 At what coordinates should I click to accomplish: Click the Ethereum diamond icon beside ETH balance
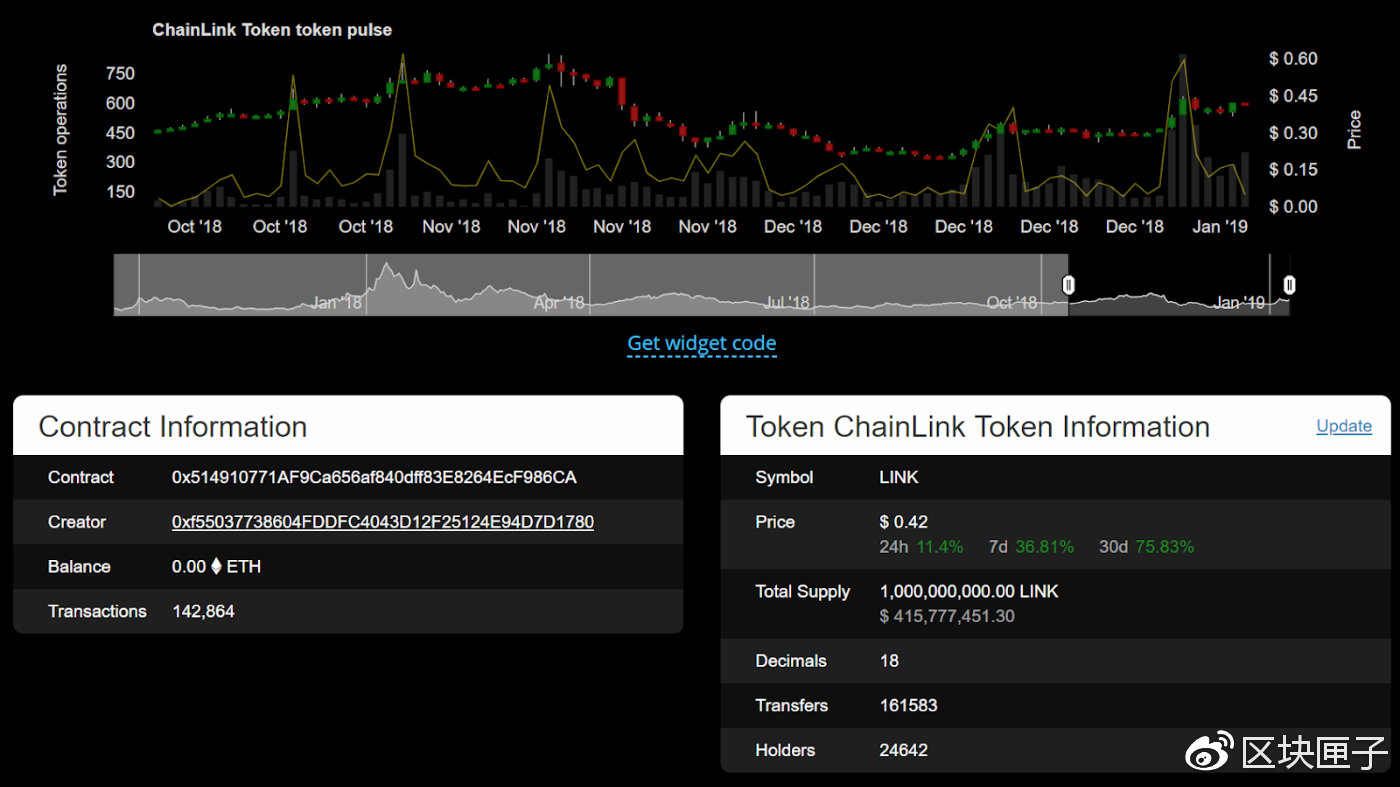click(216, 566)
